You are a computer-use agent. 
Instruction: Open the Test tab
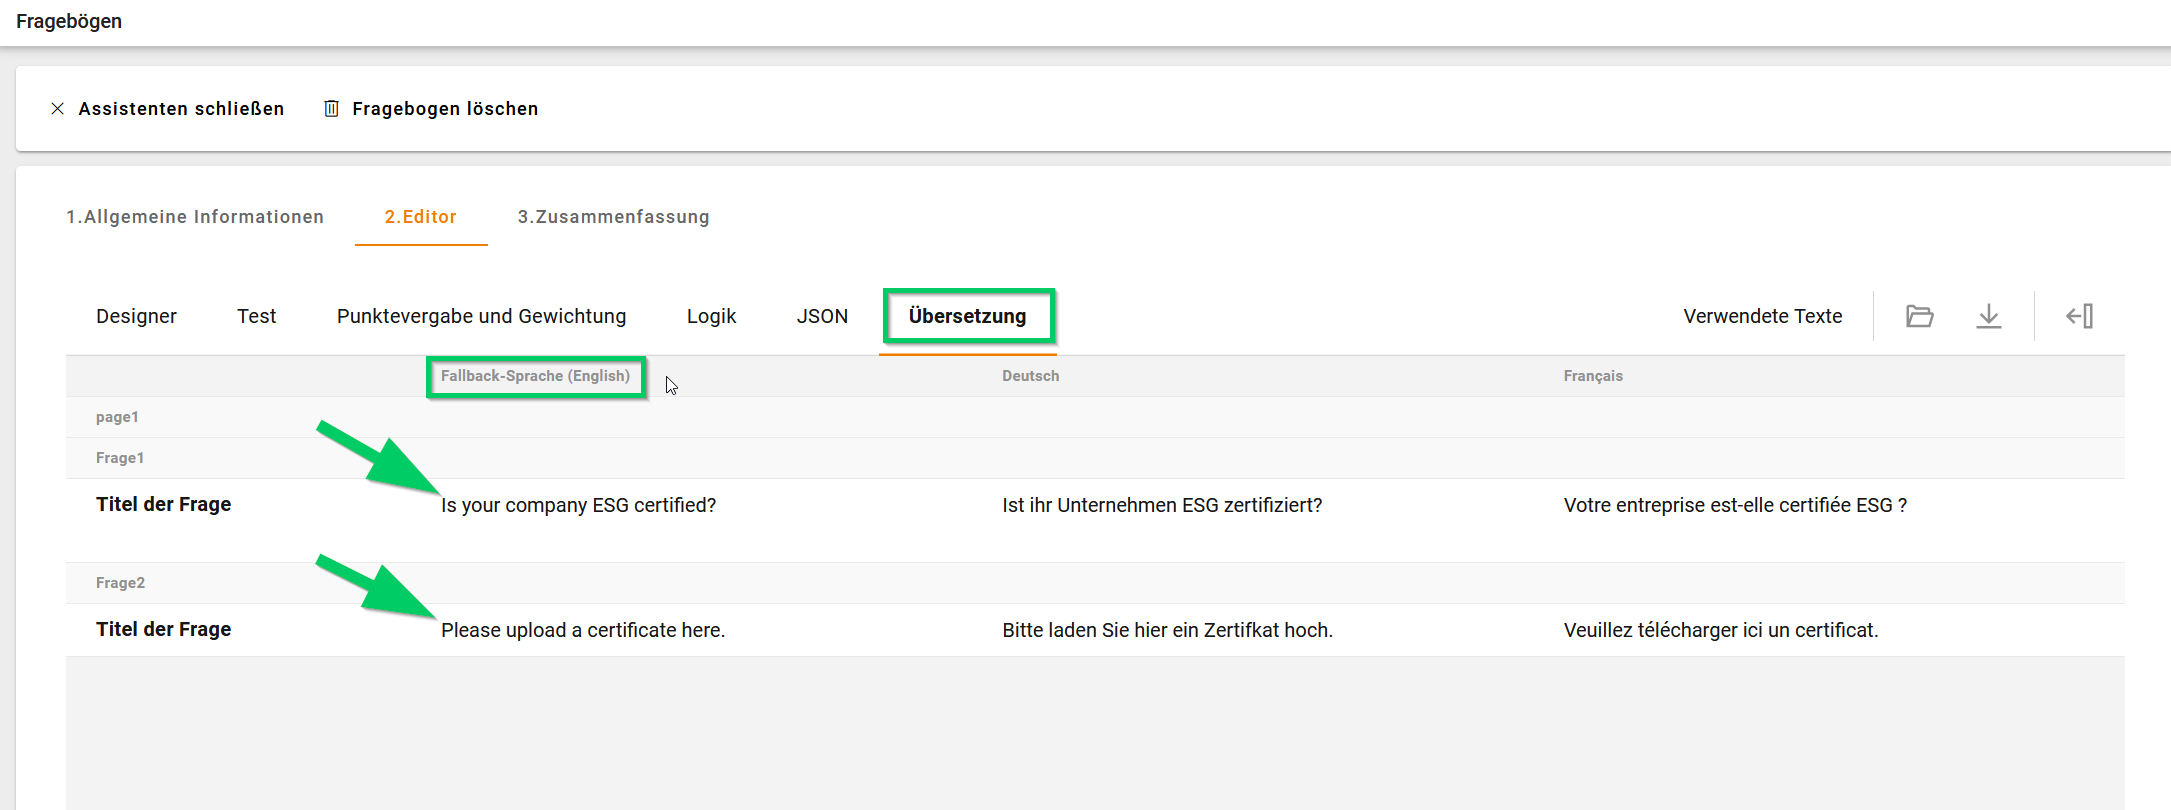click(256, 316)
